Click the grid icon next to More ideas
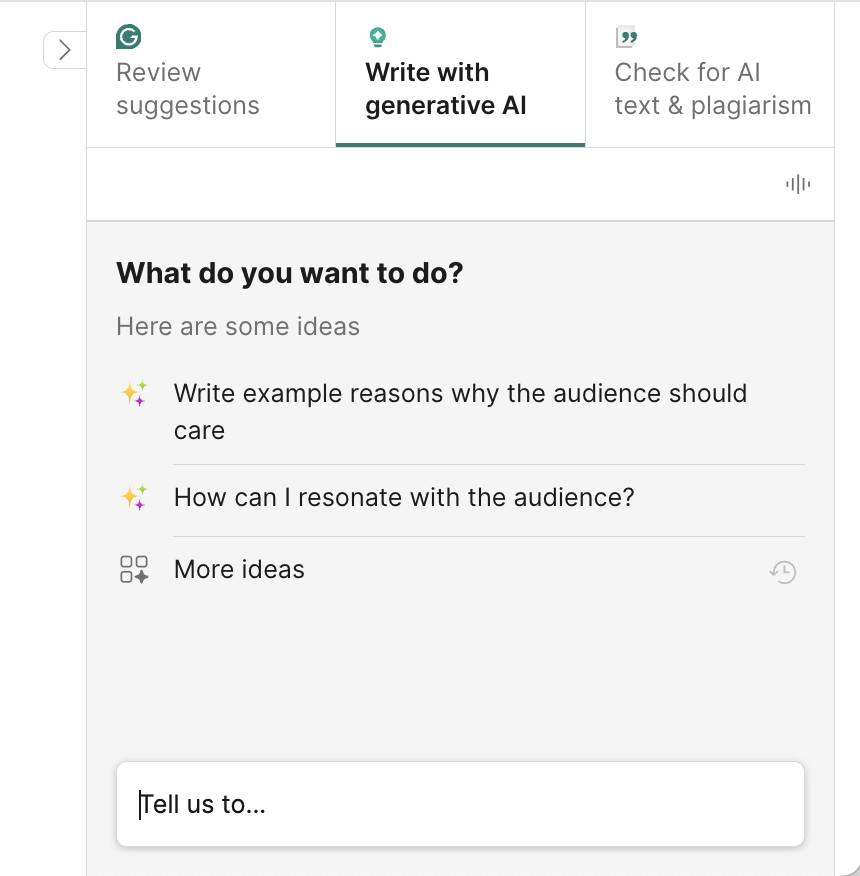860x876 pixels. click(134, 570)
